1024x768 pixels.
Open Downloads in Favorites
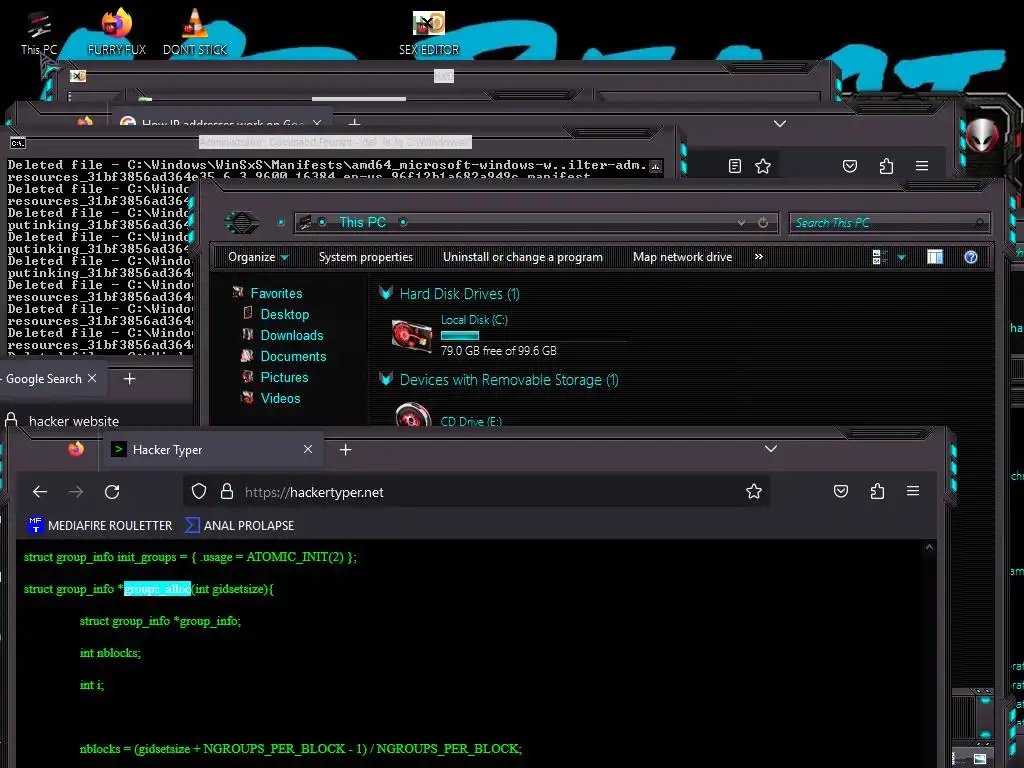pos(292,335)
